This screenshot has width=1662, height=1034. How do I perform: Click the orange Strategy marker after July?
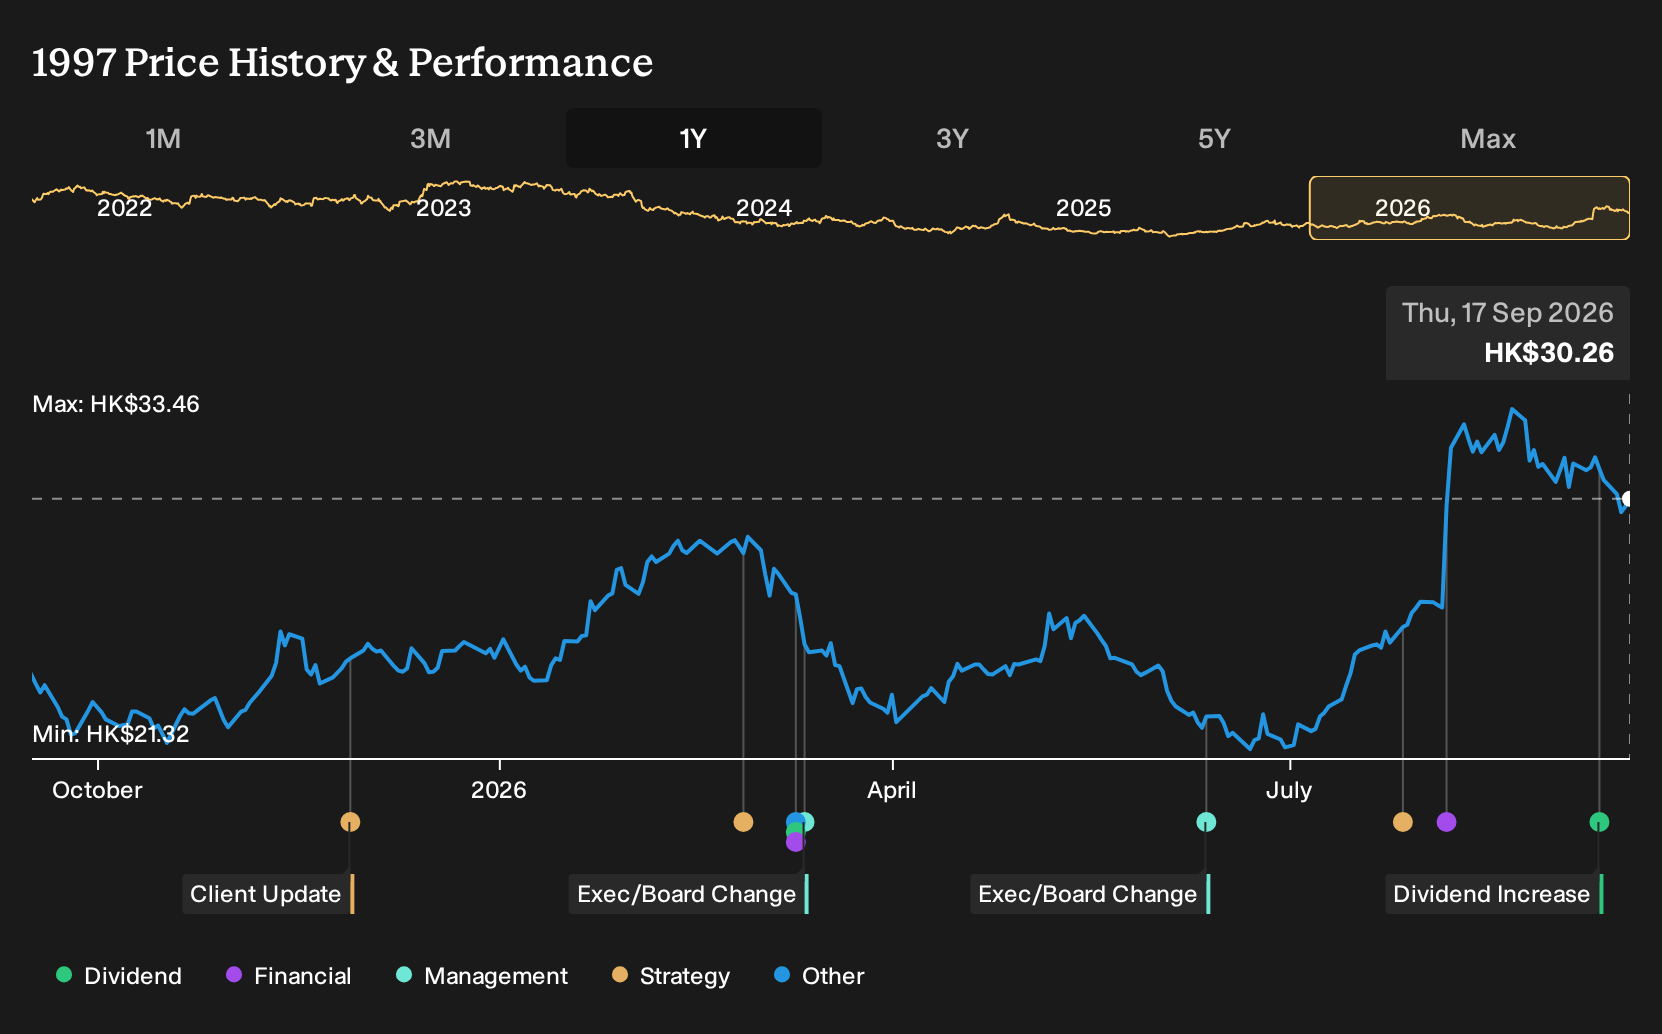point(1403,822)
